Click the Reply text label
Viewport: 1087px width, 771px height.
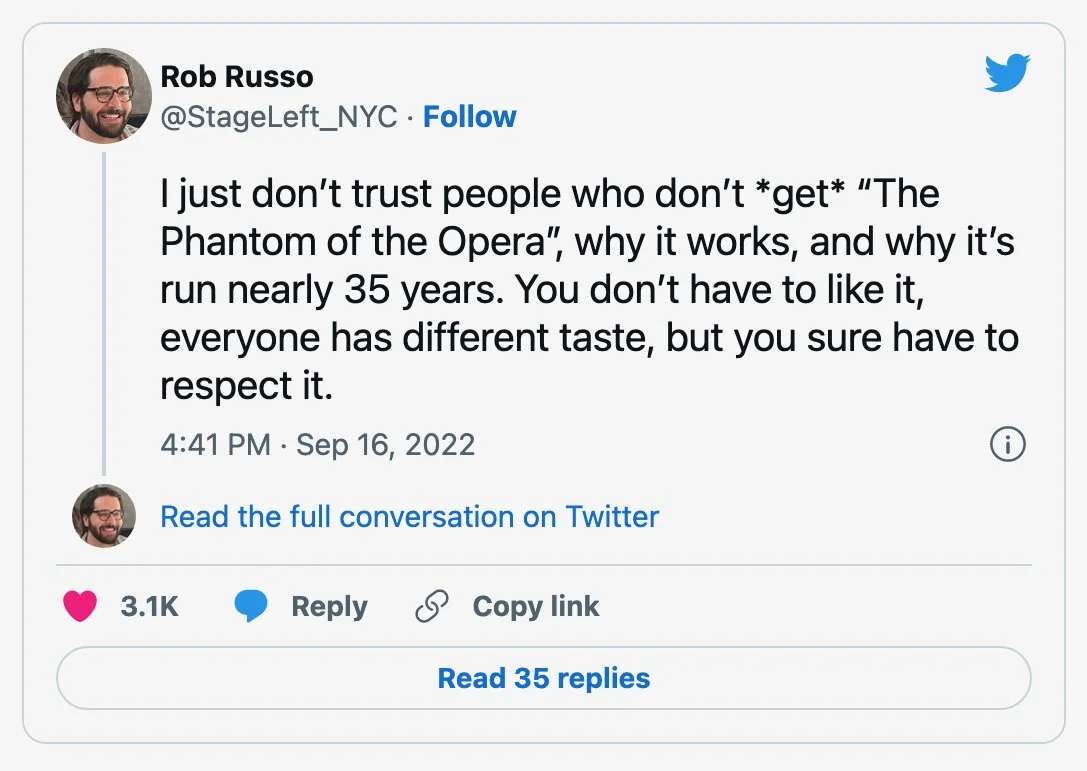(x=329, y=606)
